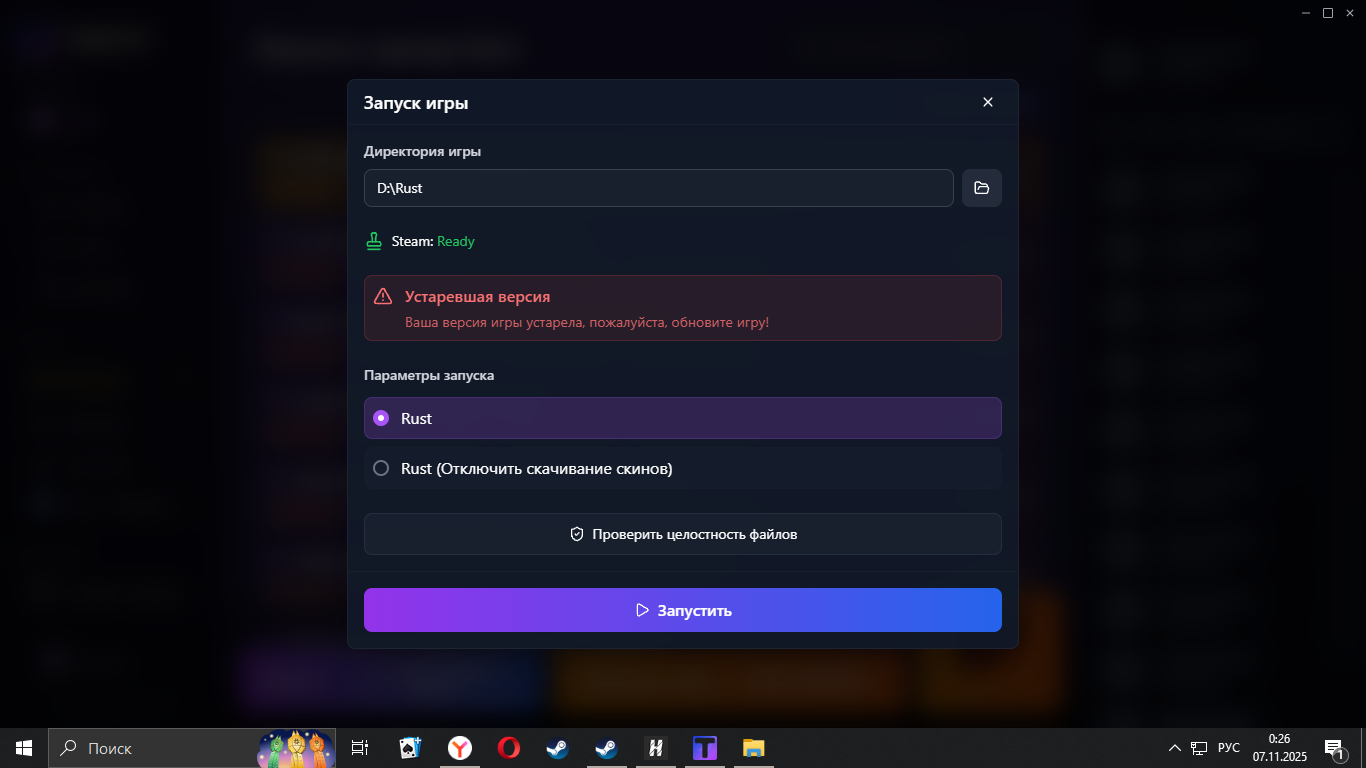1366x768 pixels.
Task: Click the Task View taskbar icon
Action: (360, 748)
